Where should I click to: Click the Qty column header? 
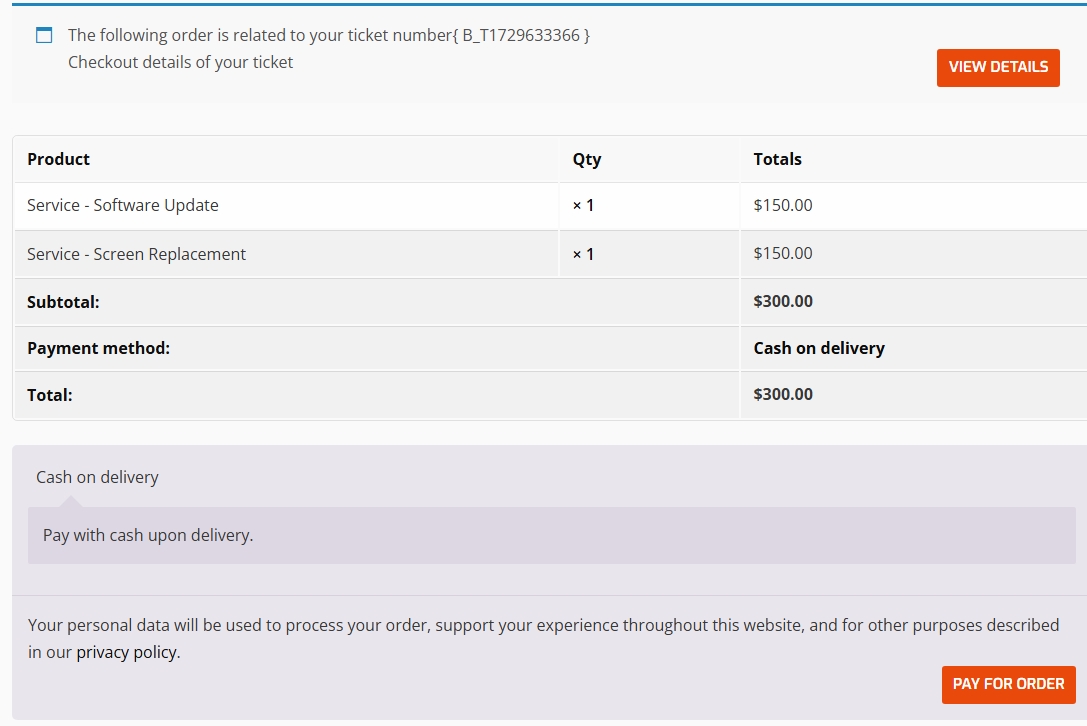(586, 159)
